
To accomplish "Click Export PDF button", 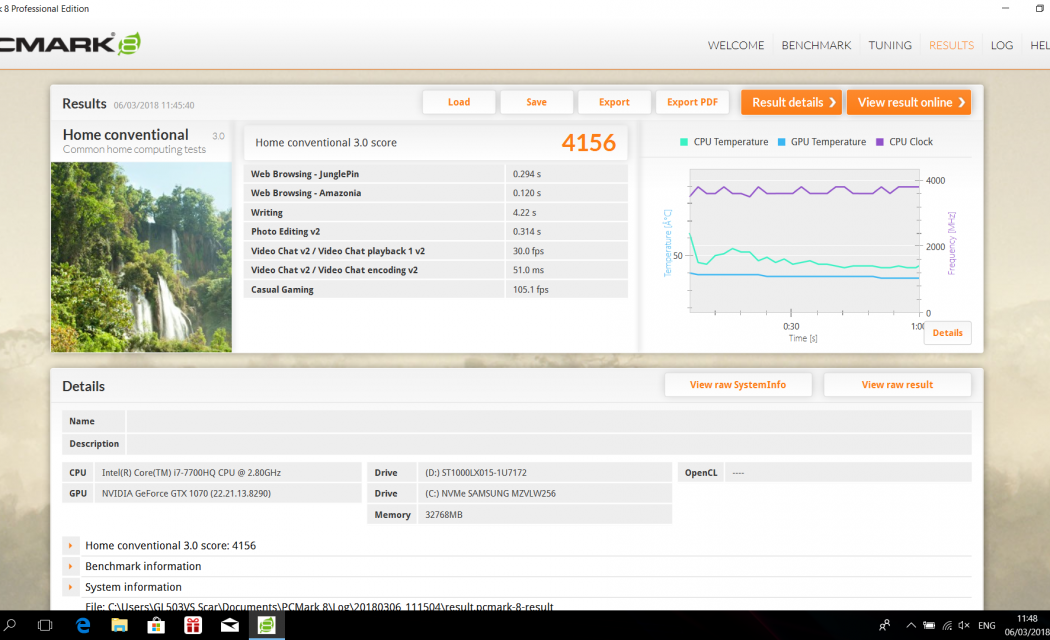I will pos(692,102).
